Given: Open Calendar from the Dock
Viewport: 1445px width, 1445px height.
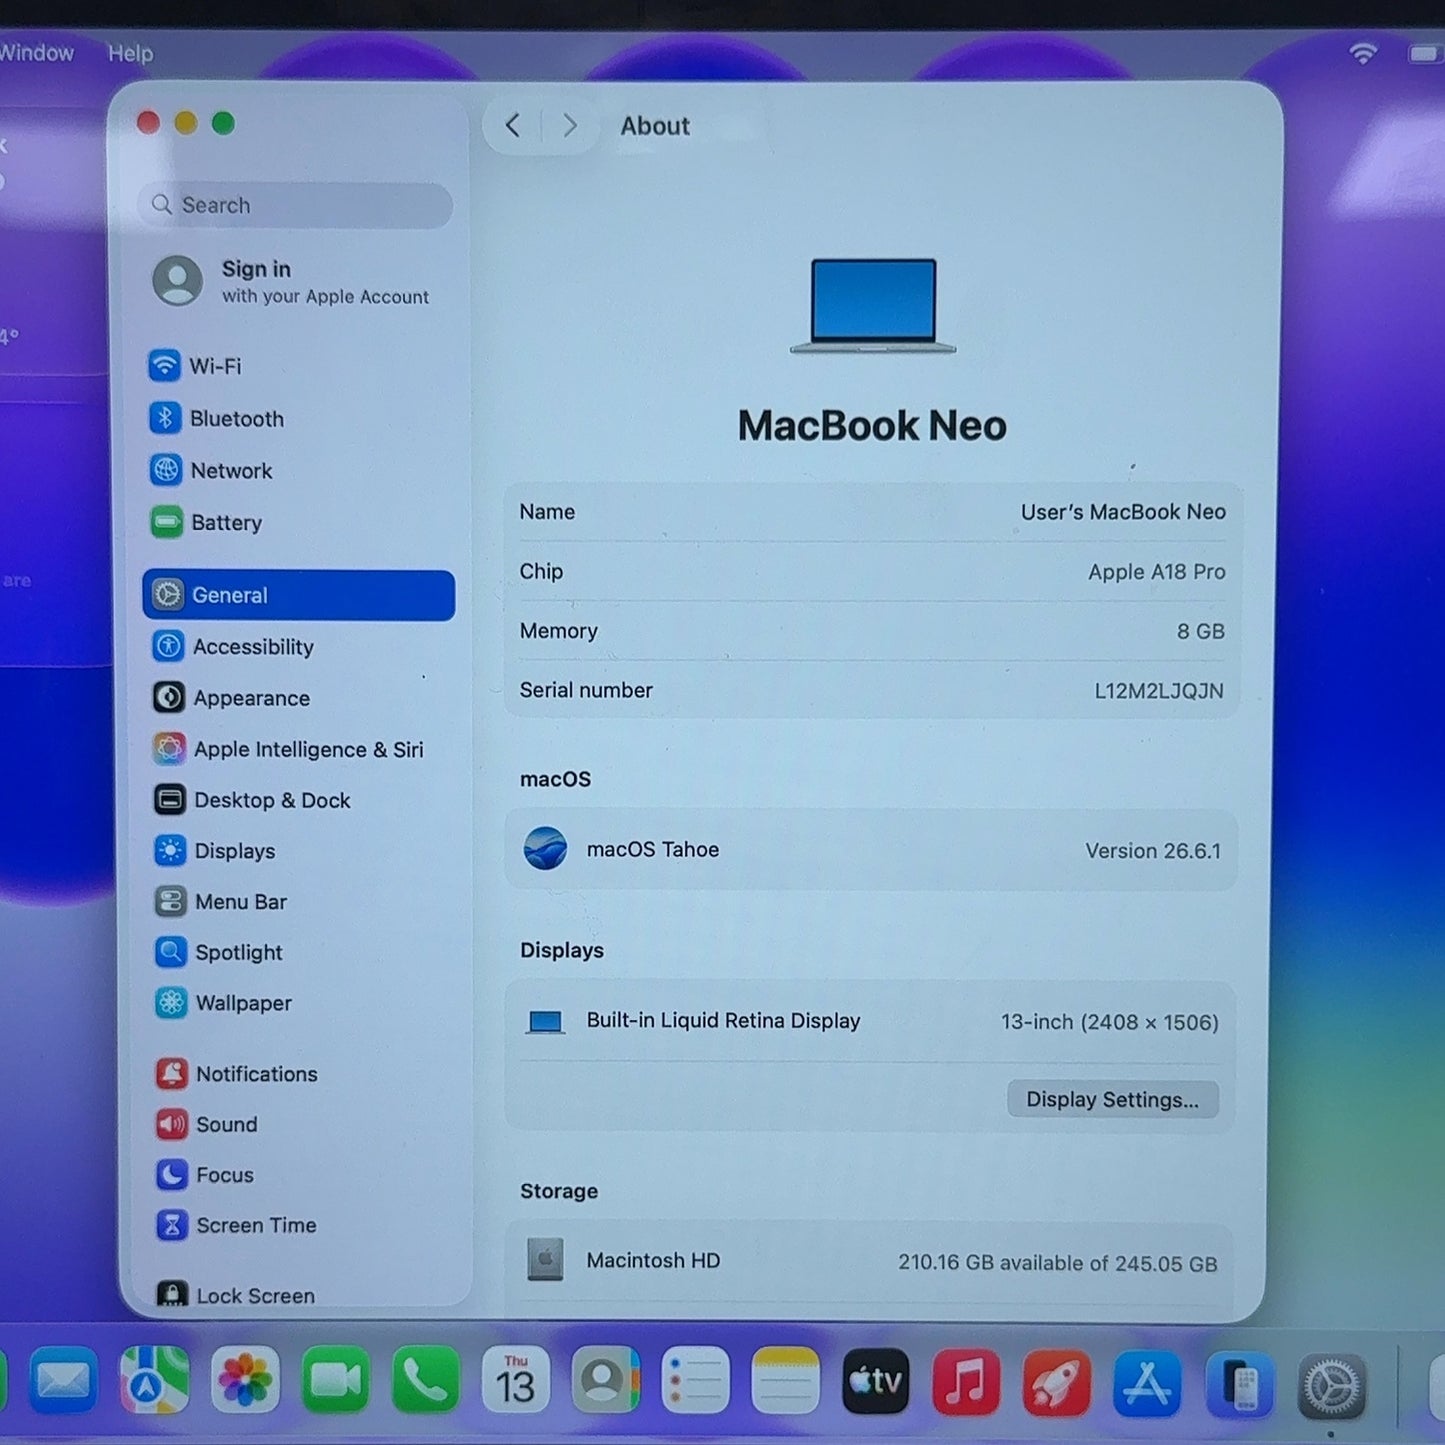Looking at the screenshot, I should pyautogui.click(x=515, y=1381).
